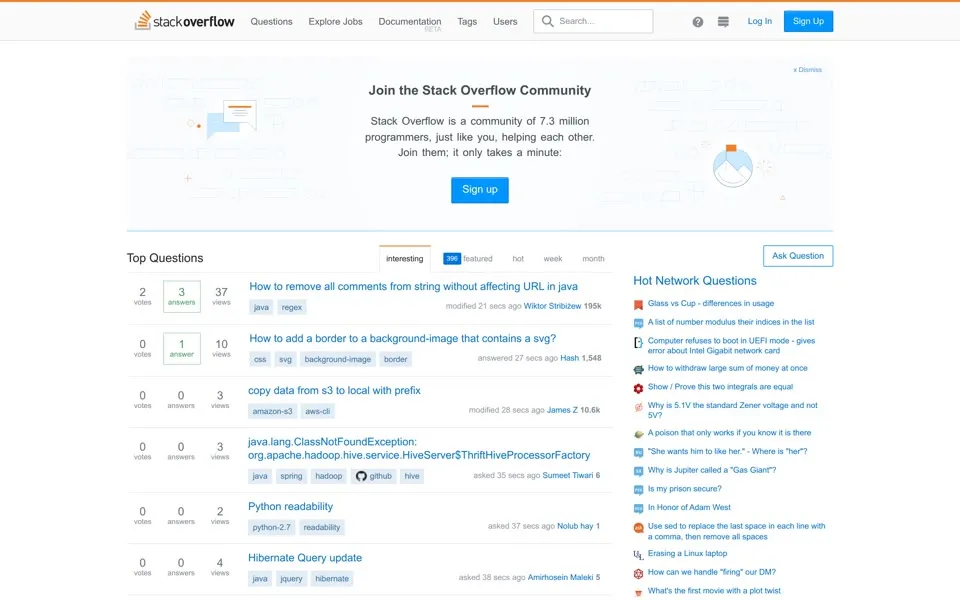Open Users in top navigation
960x600 pixels.
click(x=505, y=21)
